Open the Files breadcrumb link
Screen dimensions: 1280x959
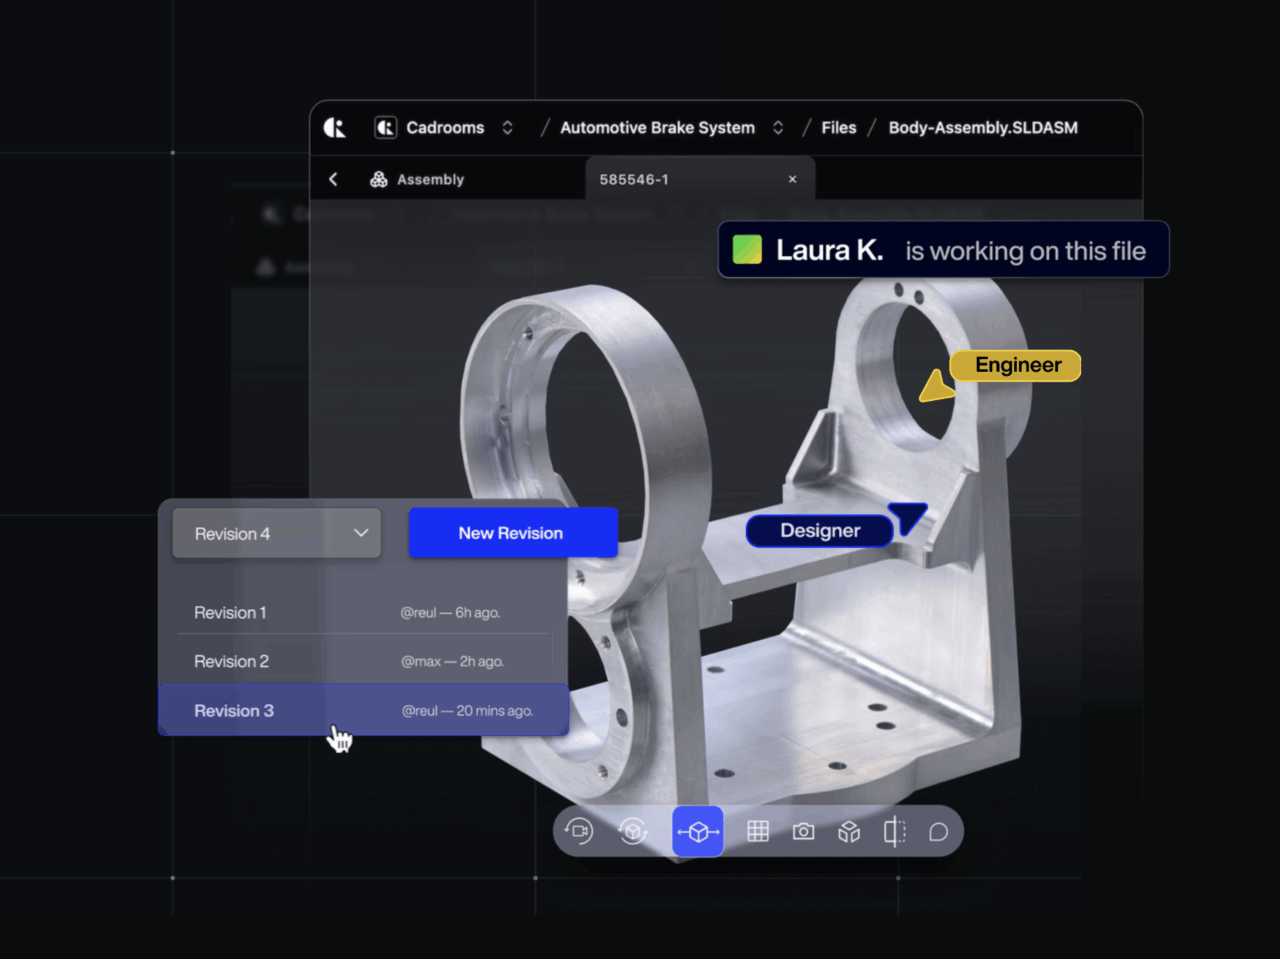pyautogui.click(x=838, y=127)
